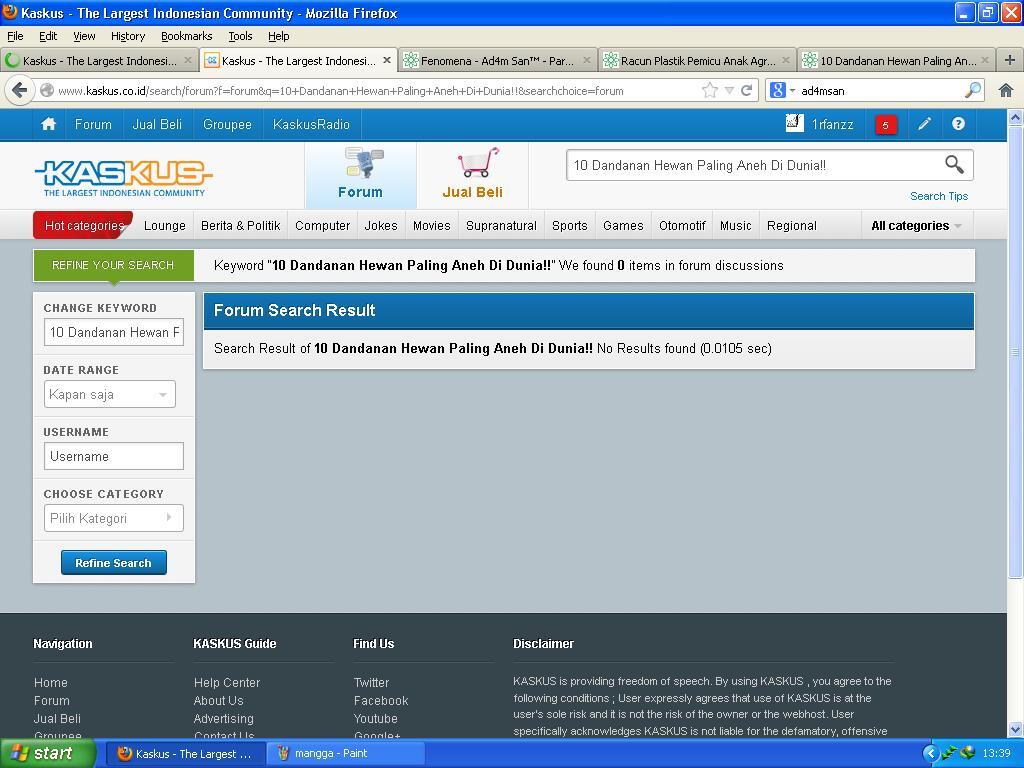Click the Google search magnifier in browser search bar

coord(972,90)
